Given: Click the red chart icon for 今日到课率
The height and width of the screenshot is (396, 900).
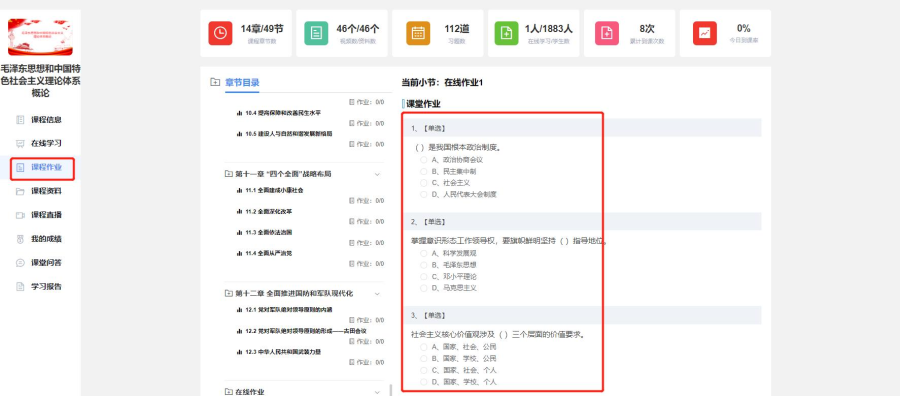Looking at the screenshot, I should click(705, 33).
